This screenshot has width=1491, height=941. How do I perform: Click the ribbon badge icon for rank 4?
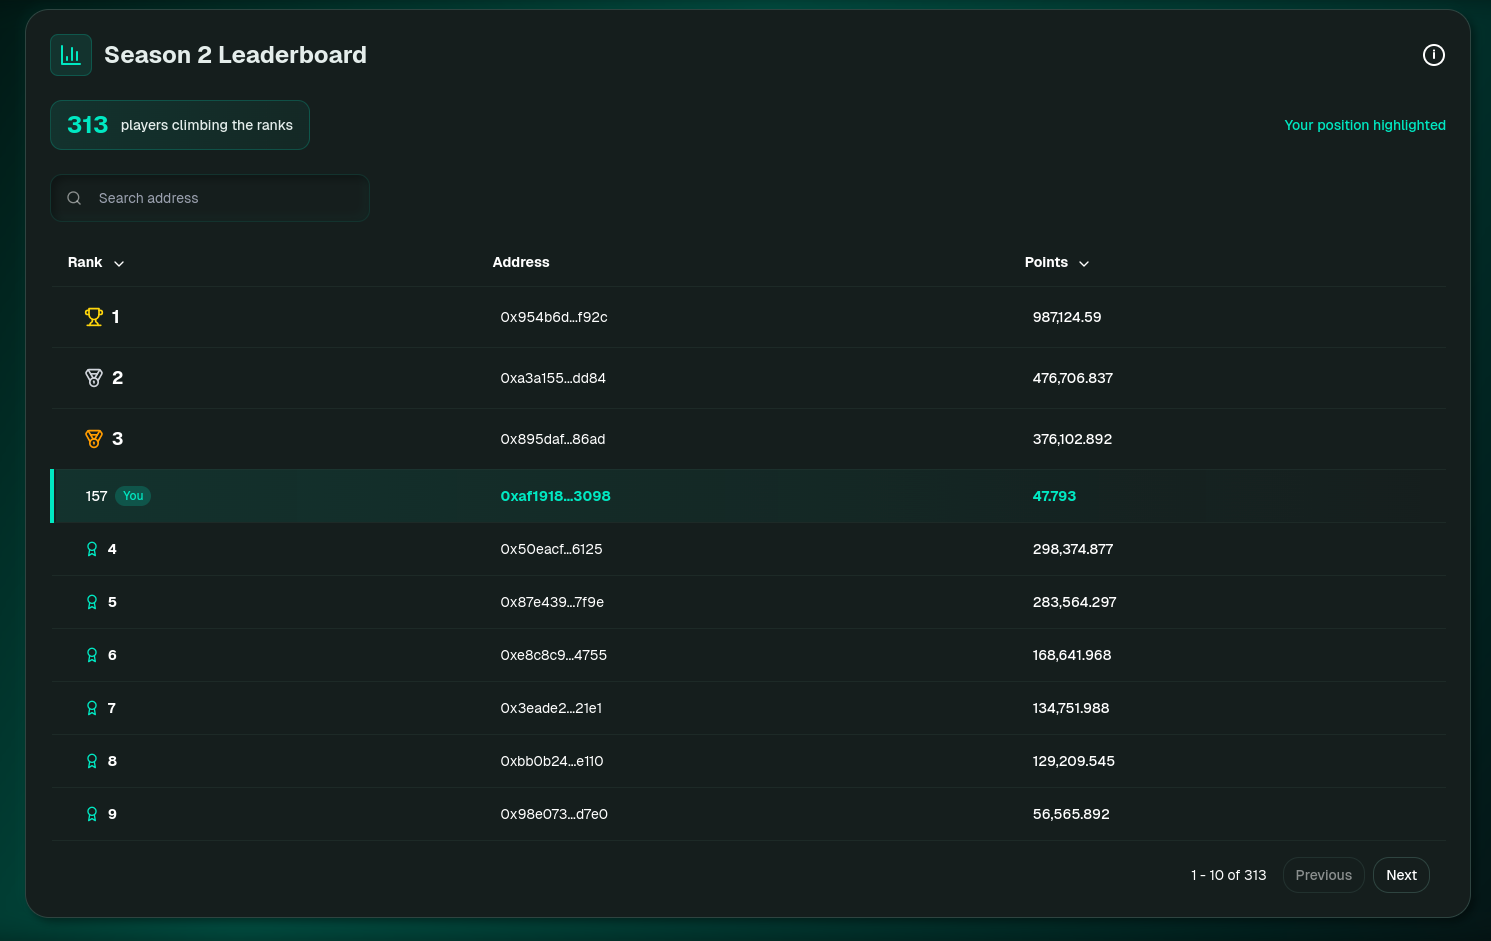pyautogui.click(x=92, y=549)
